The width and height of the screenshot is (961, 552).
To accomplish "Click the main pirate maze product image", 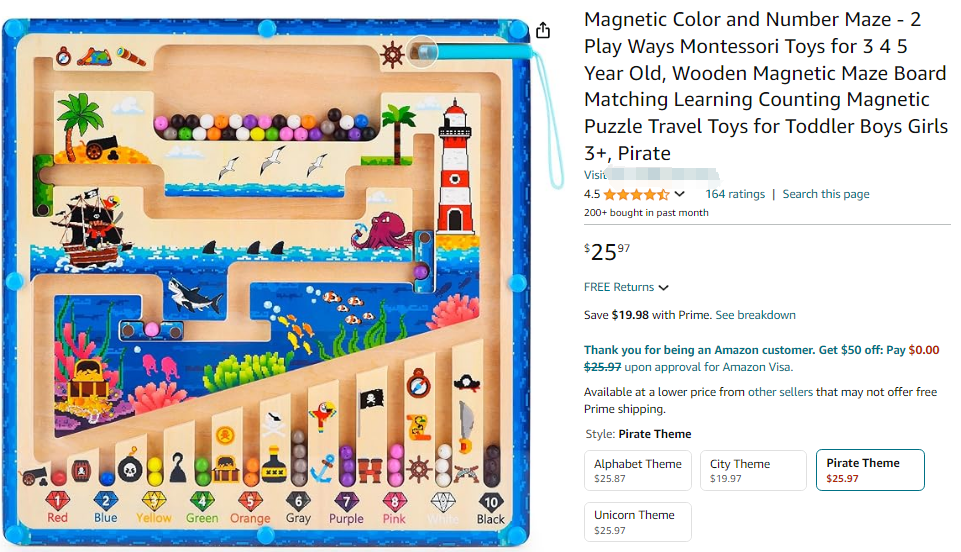I will pos(266,282).
